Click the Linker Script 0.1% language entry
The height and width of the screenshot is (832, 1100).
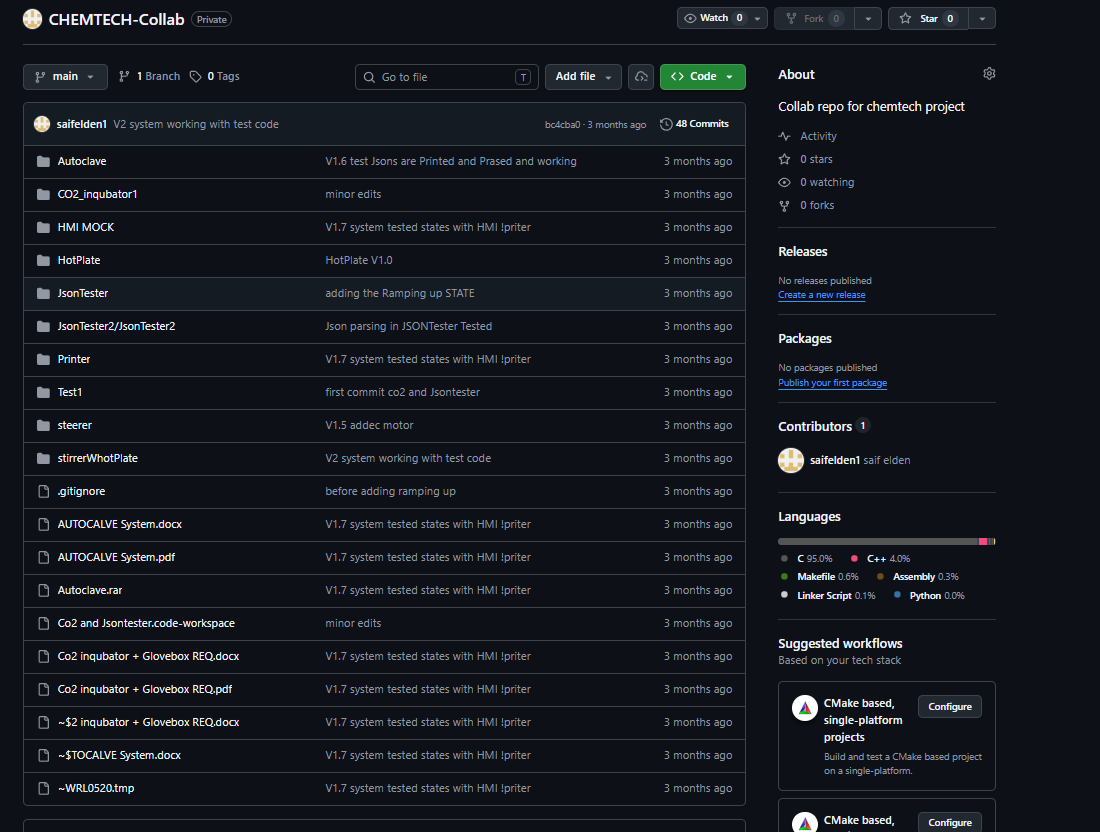click(828, 596)
